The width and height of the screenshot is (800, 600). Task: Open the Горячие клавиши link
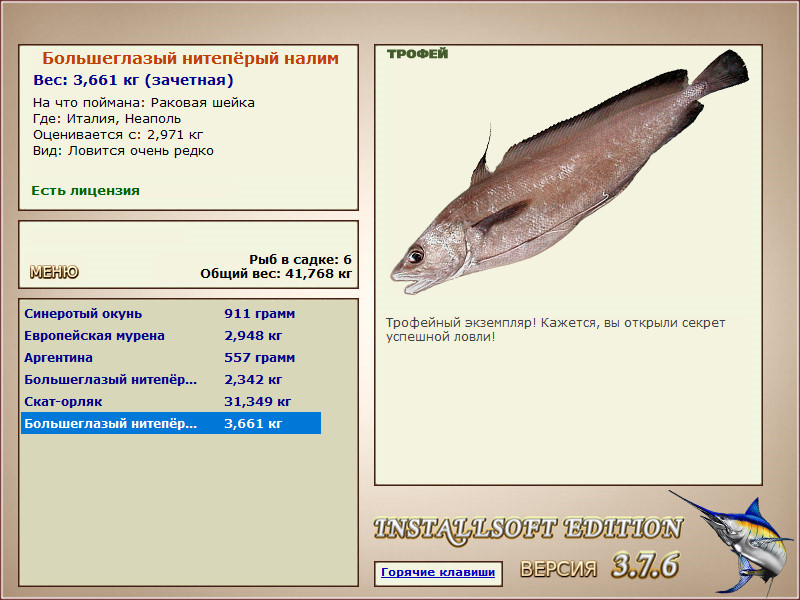(x=438, y=572)
